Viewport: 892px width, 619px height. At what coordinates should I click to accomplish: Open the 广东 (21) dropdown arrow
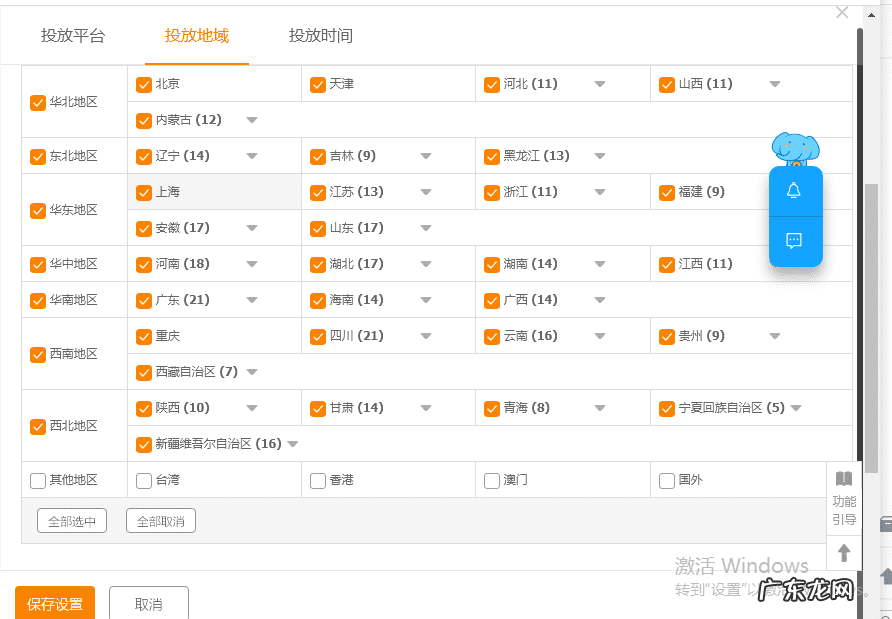coord(252,300)
